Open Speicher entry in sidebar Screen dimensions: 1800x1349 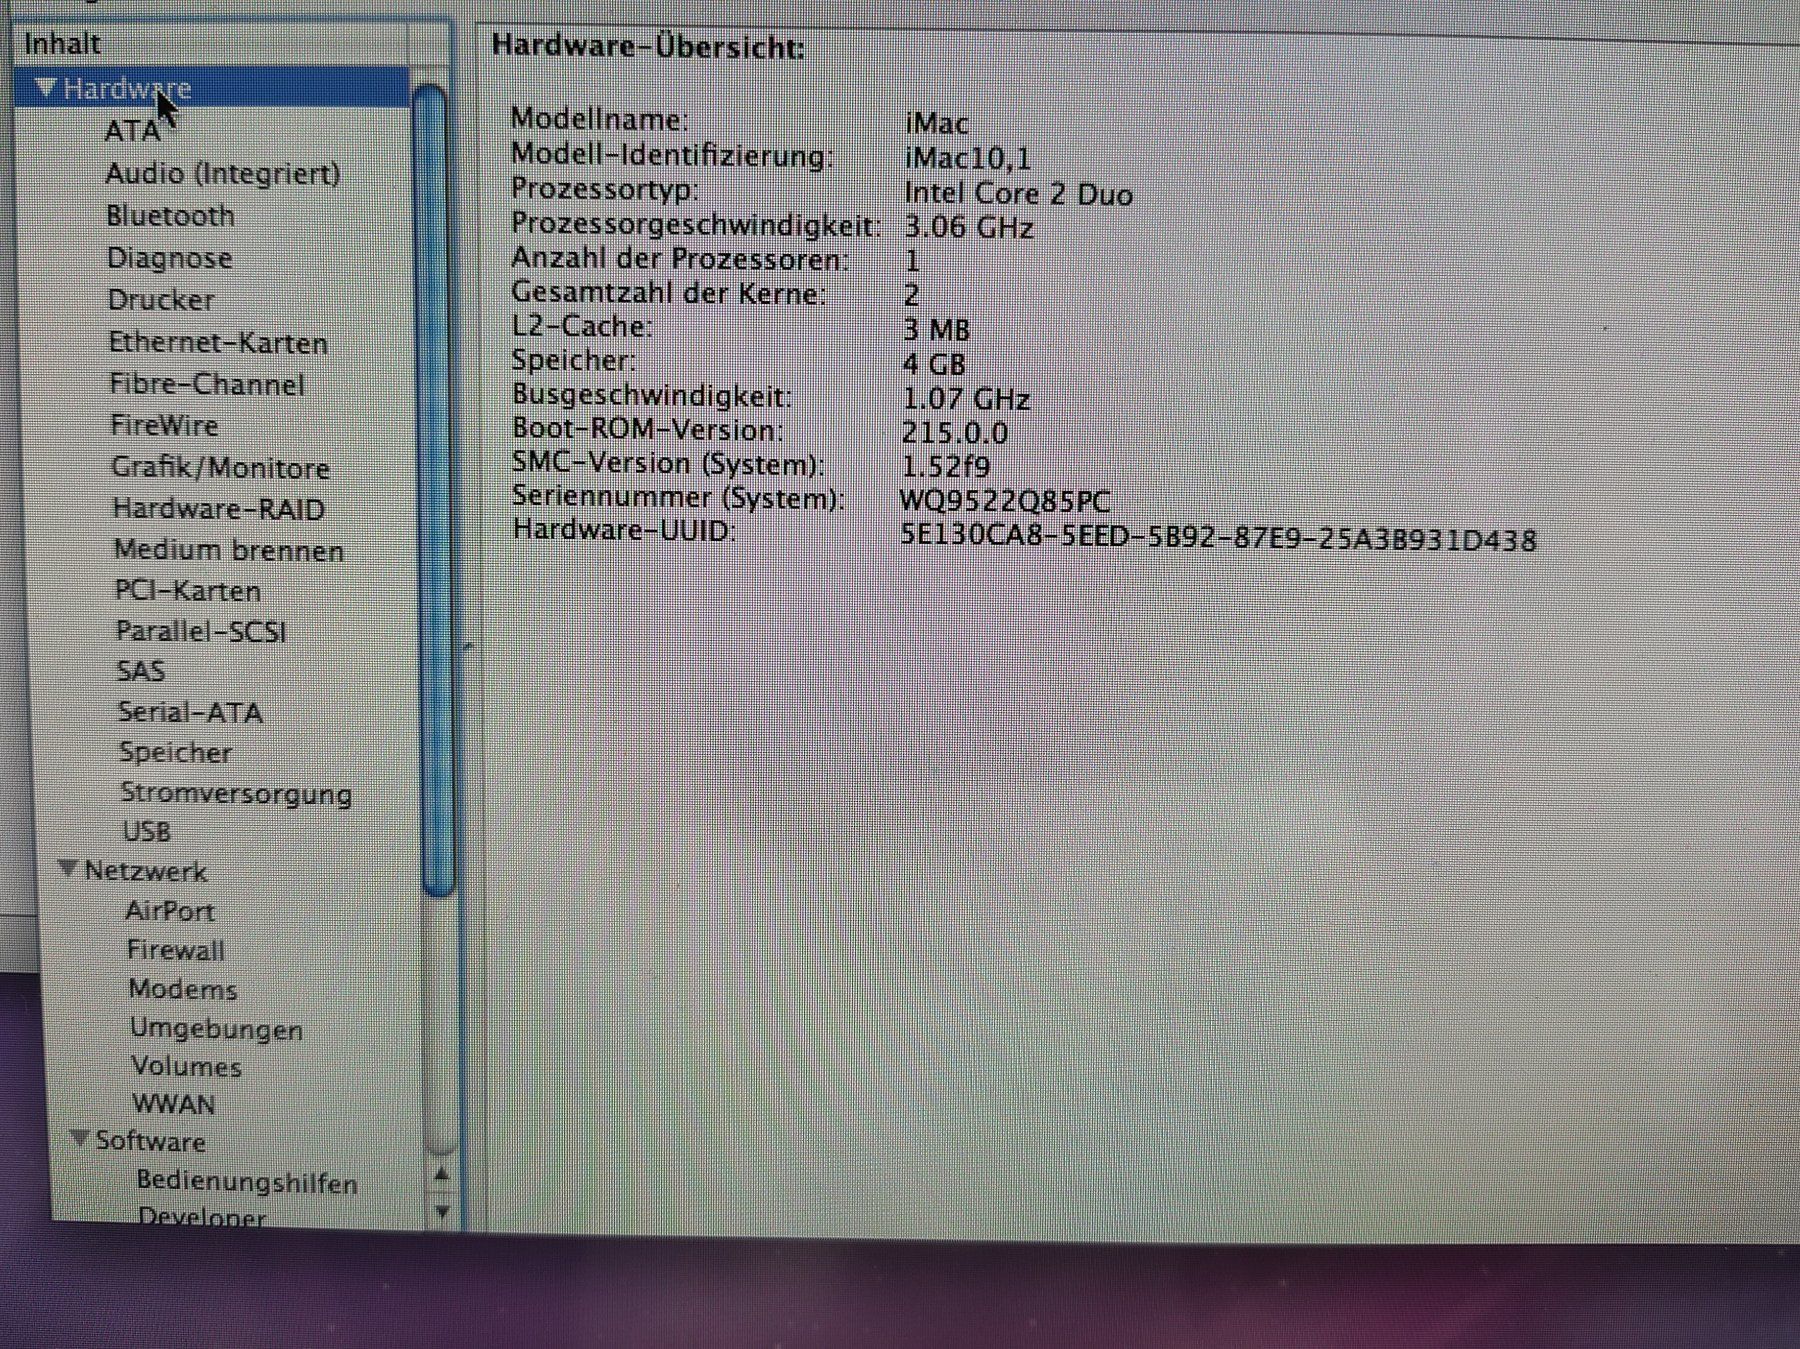(x=176, y=752)
